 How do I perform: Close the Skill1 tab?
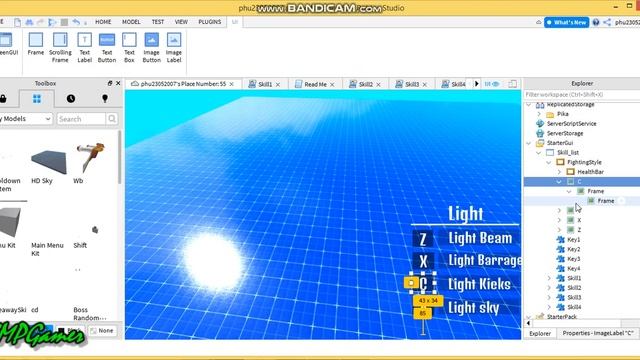[278, 84]
